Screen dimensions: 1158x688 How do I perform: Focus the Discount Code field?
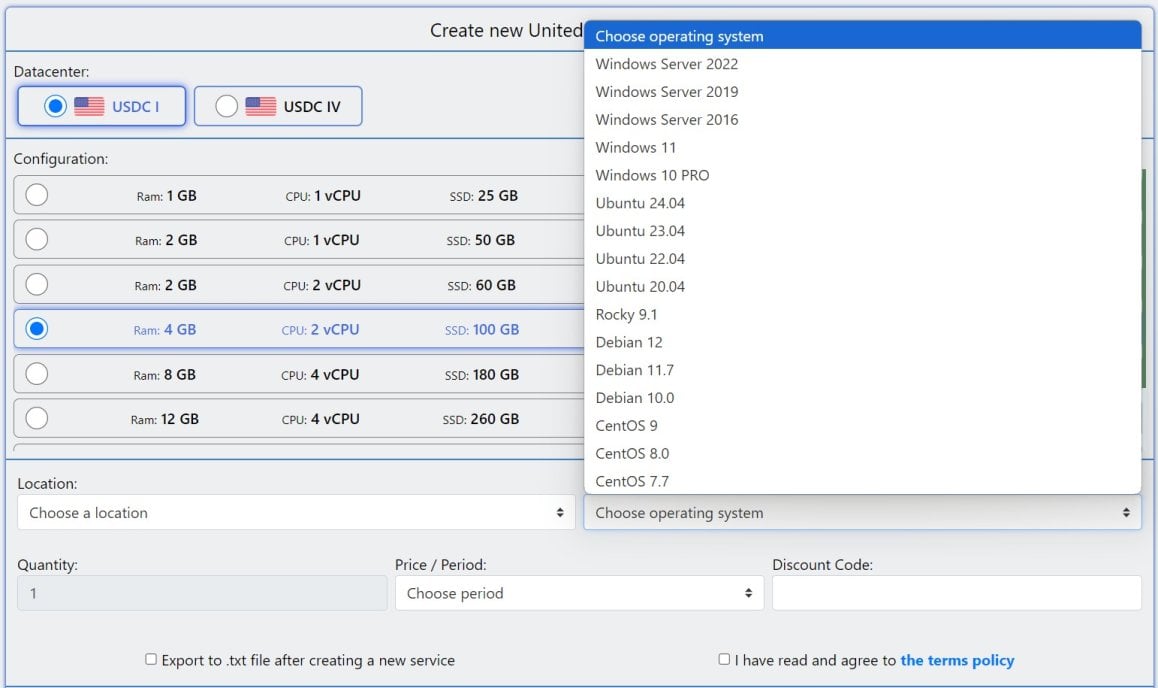[x=957, y=594]
